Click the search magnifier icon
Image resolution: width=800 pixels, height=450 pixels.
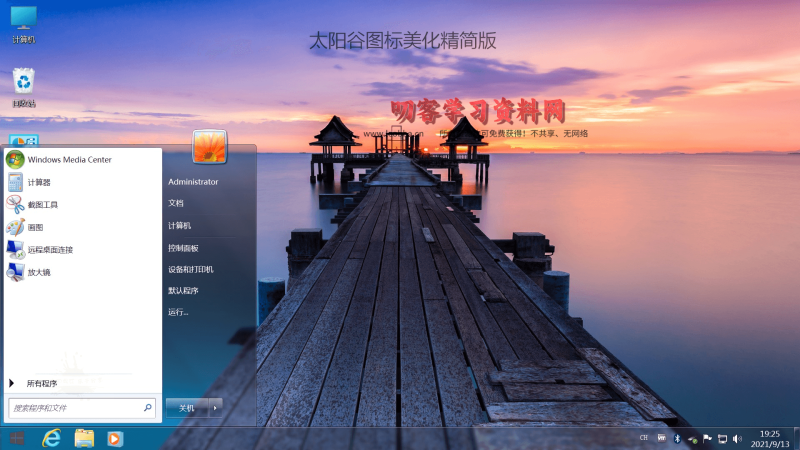(x=147, y=408)
